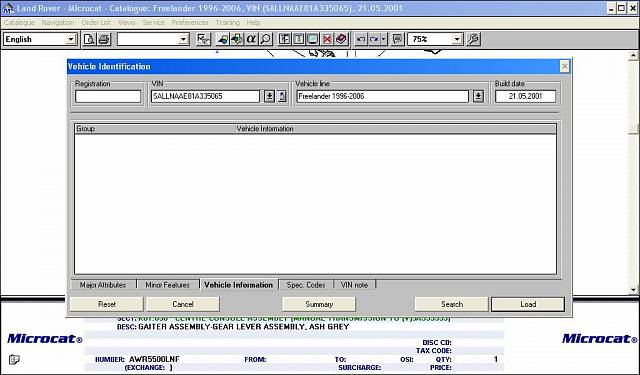Click the checklist selection toolbar icon
The image size is (640, 375).
click(203, 39)
